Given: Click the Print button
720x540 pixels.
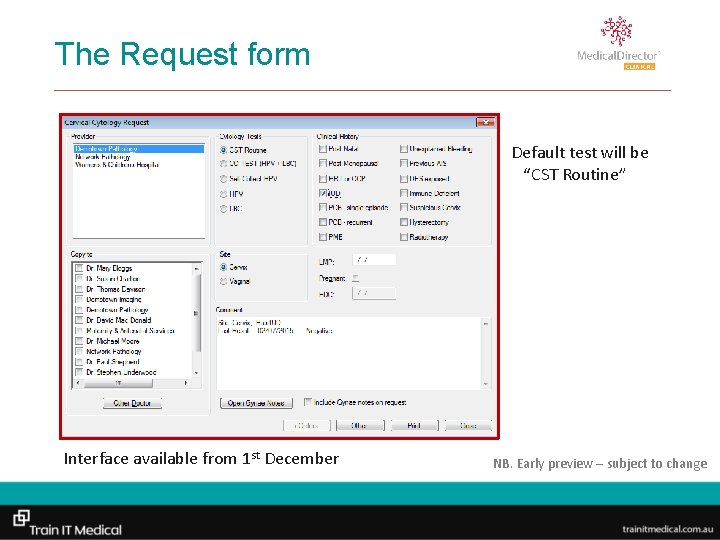Looking at the screenshot, I should [415, 426].
